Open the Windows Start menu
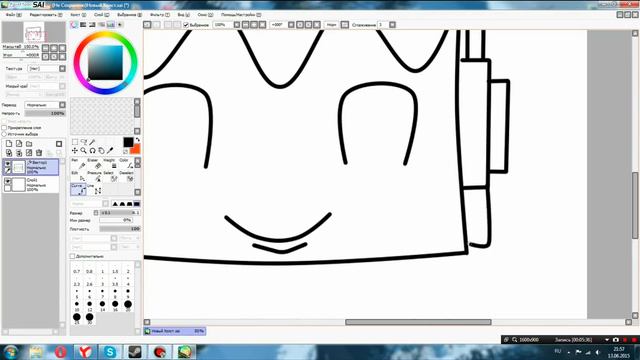 tap(11, 352)
